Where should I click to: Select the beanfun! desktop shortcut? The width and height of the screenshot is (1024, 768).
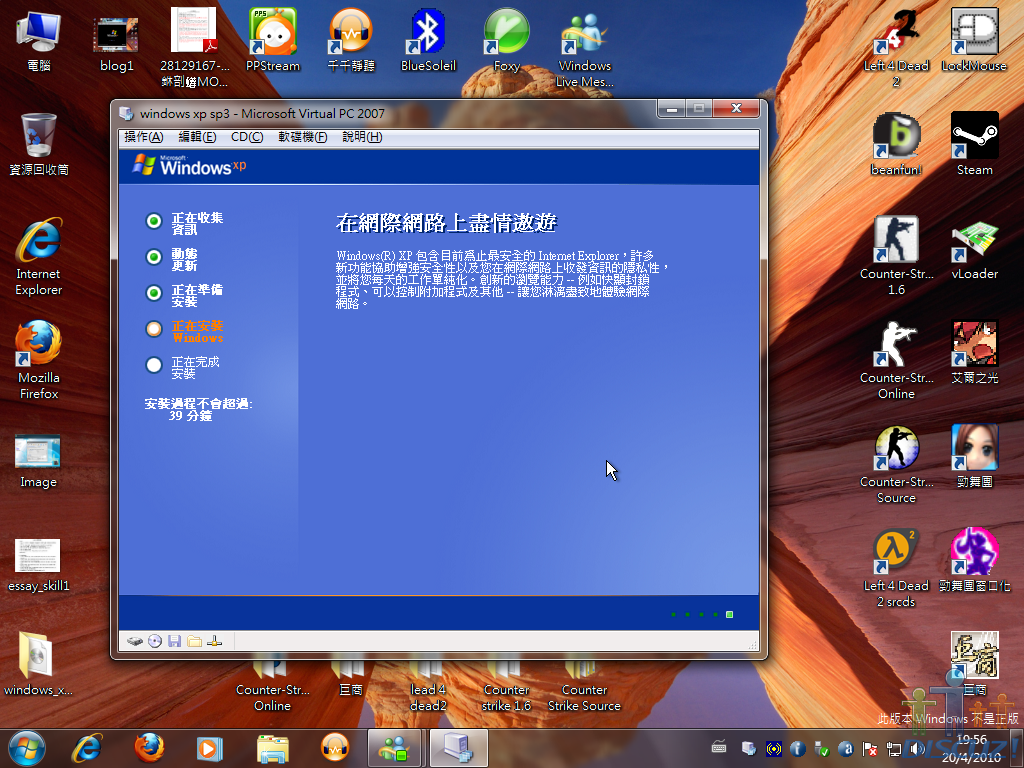coord(896,144)
